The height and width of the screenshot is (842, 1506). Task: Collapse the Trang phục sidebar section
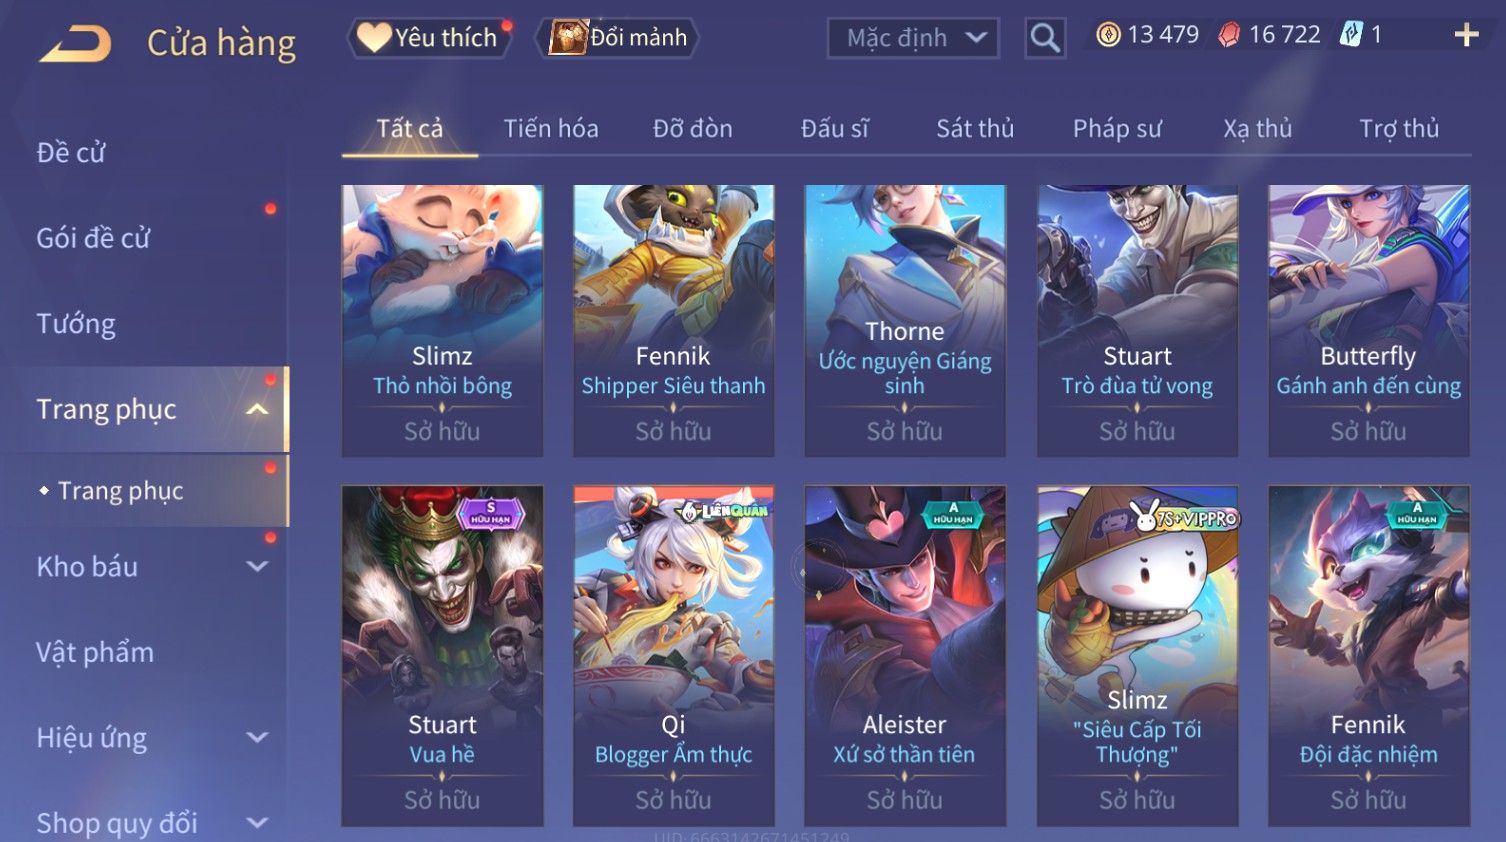[x=257, y=409]
